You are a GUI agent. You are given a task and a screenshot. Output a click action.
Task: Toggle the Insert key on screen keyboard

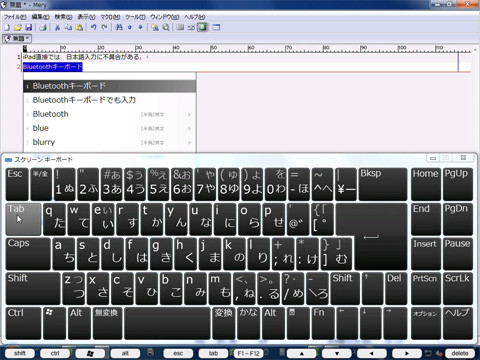tap(425, 254)
